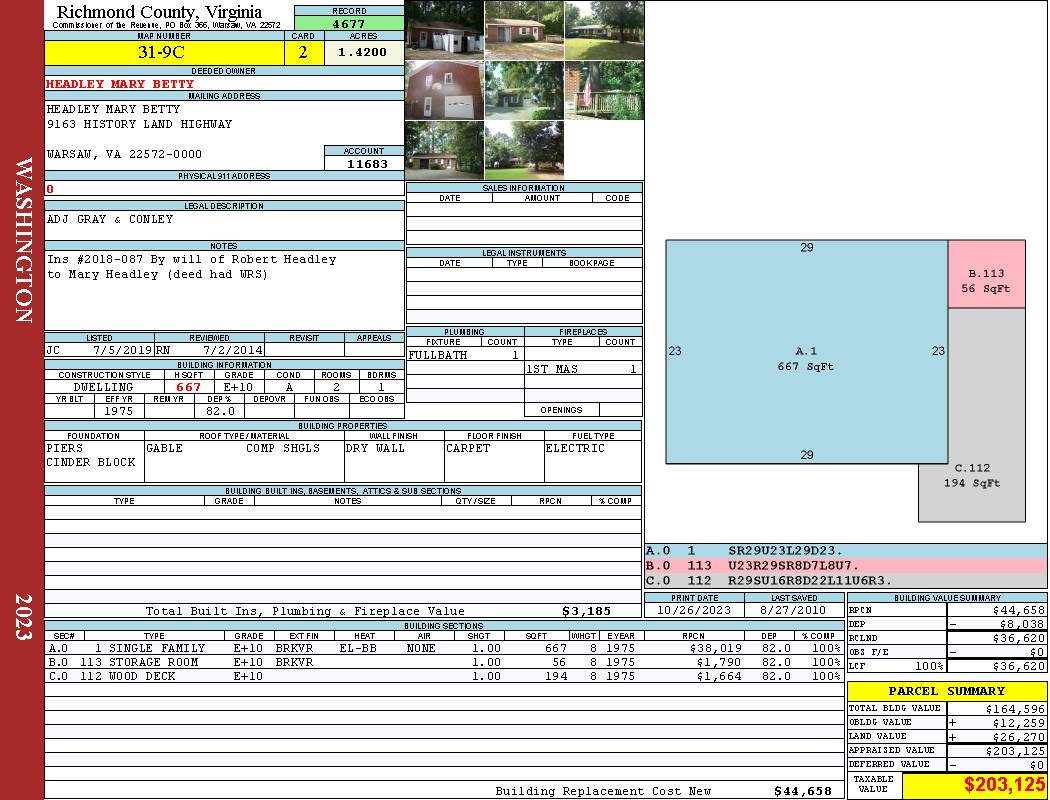Select the C.0 112 wood deck section row
Screen dimensions: 1050x800
tap(444, 676)
